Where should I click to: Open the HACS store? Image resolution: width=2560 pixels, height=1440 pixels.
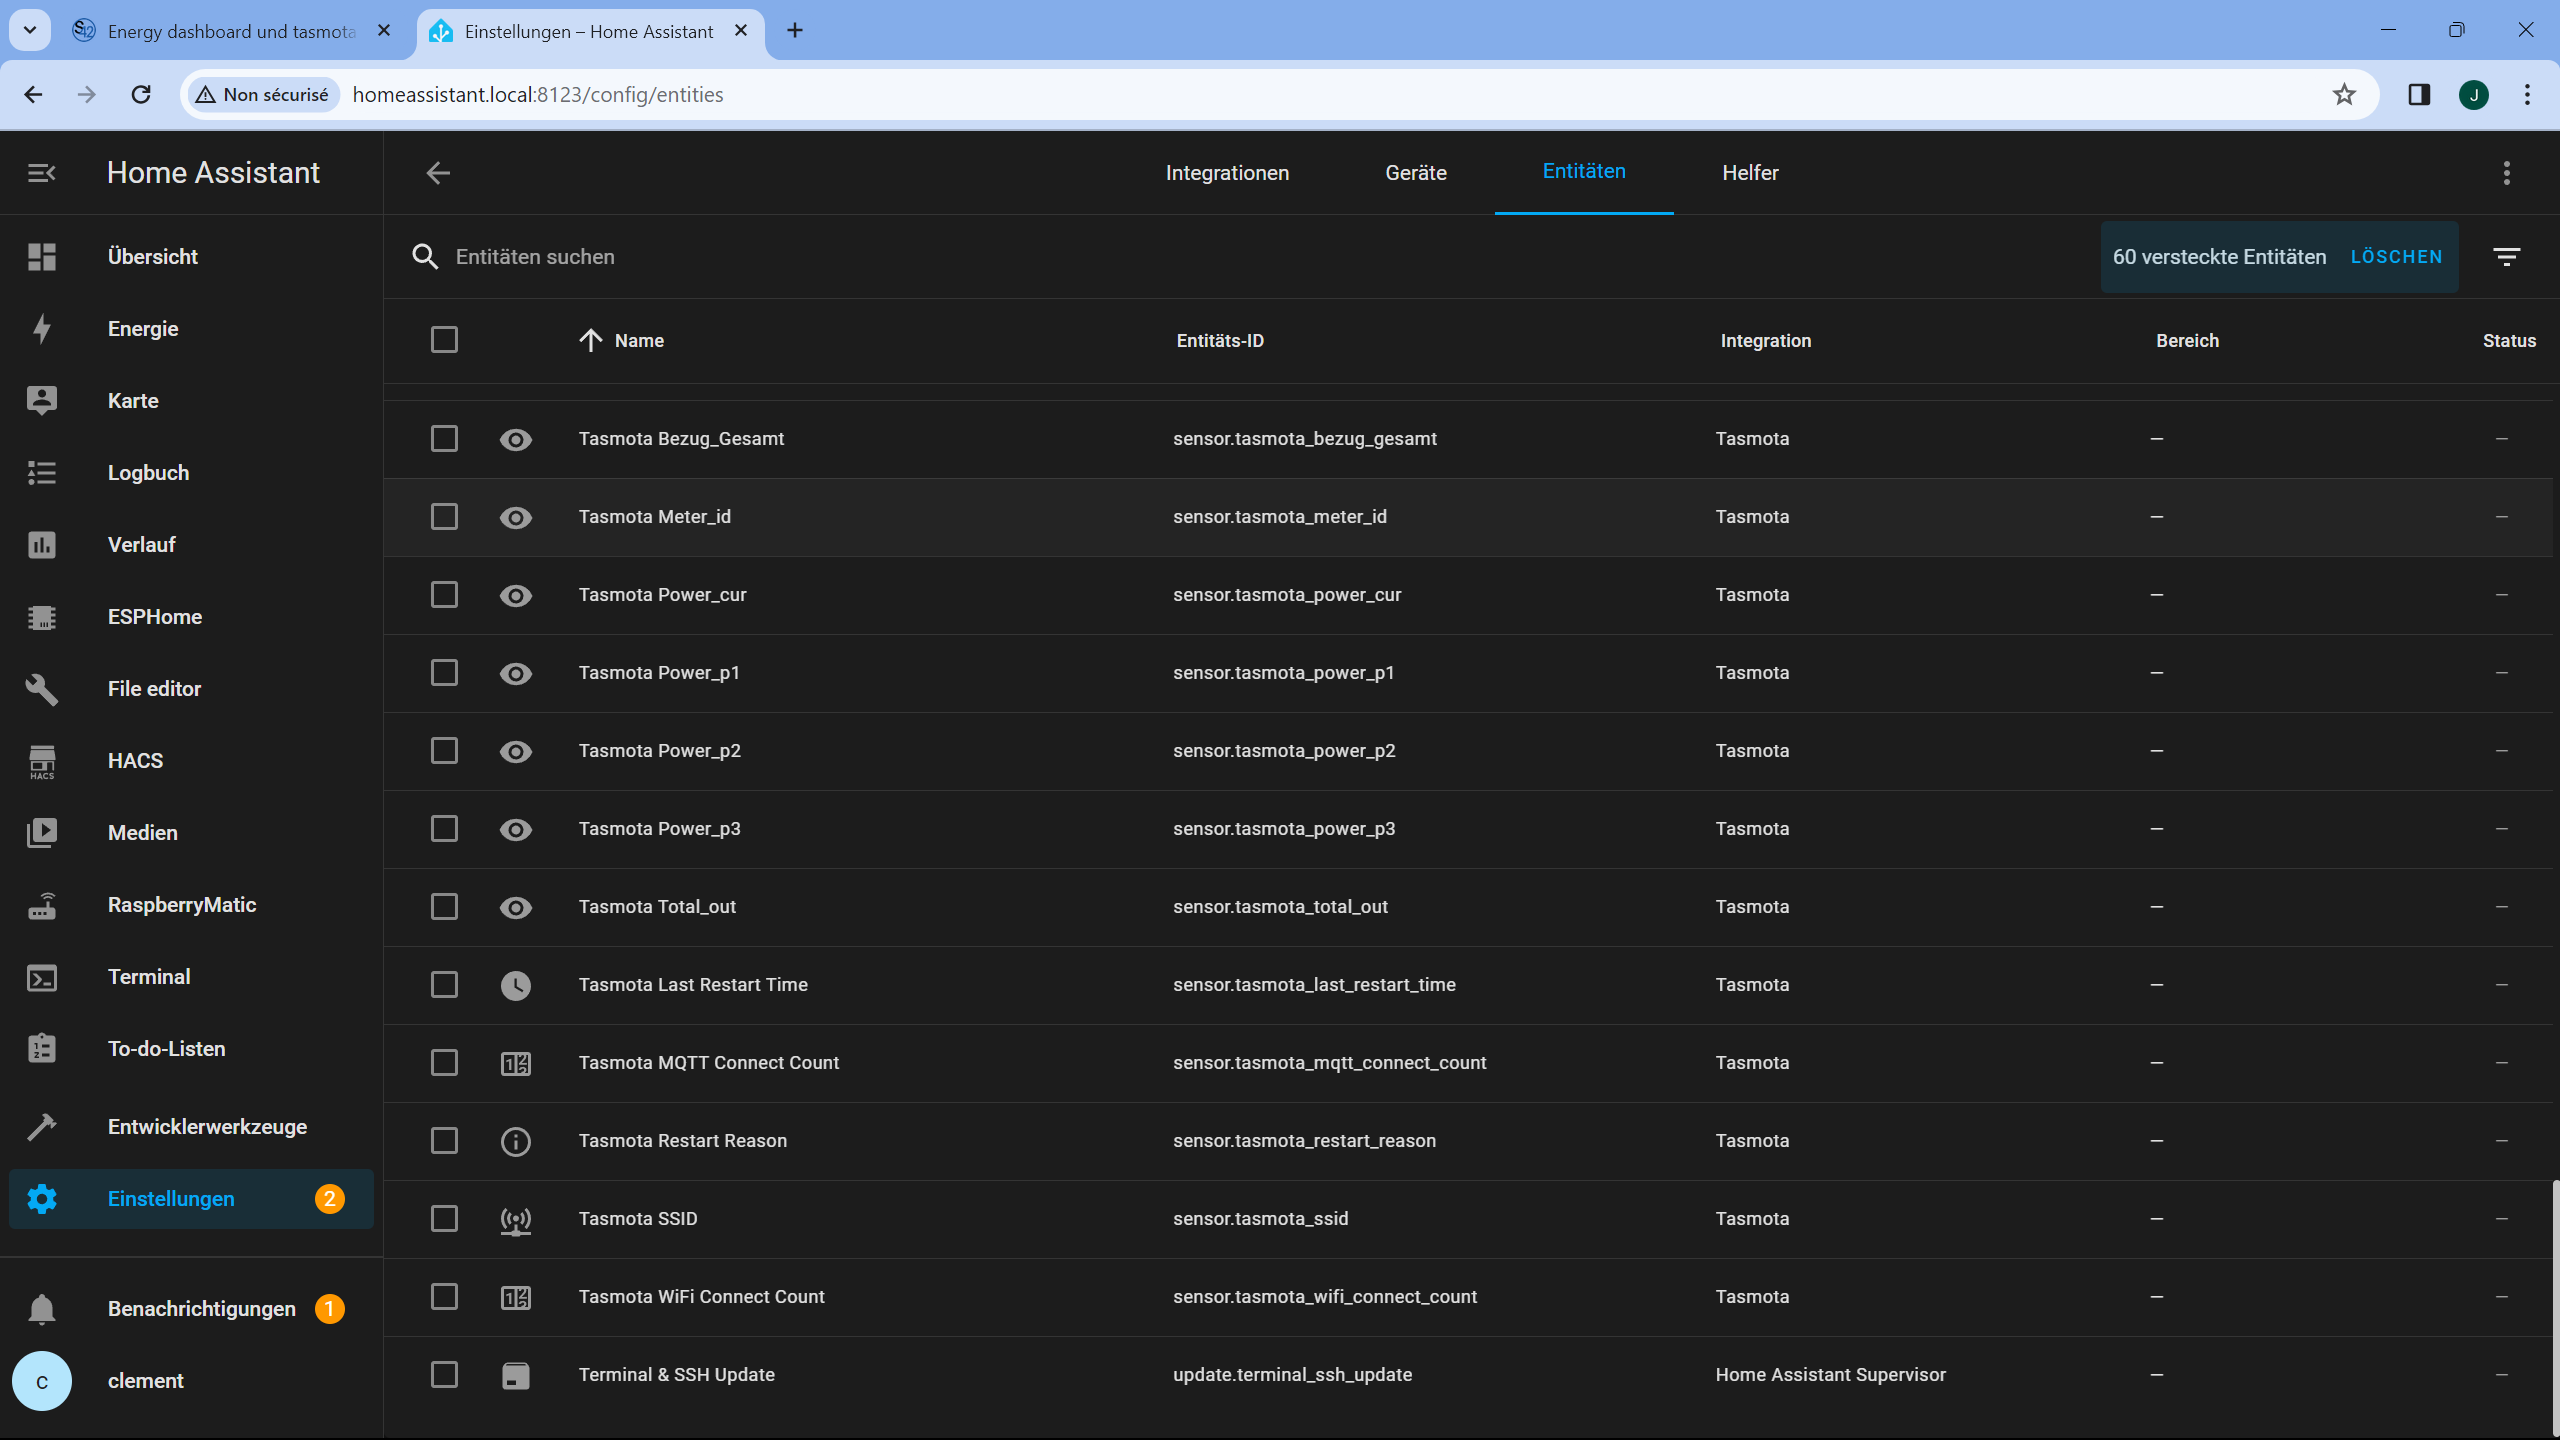[x=191, y=761]
